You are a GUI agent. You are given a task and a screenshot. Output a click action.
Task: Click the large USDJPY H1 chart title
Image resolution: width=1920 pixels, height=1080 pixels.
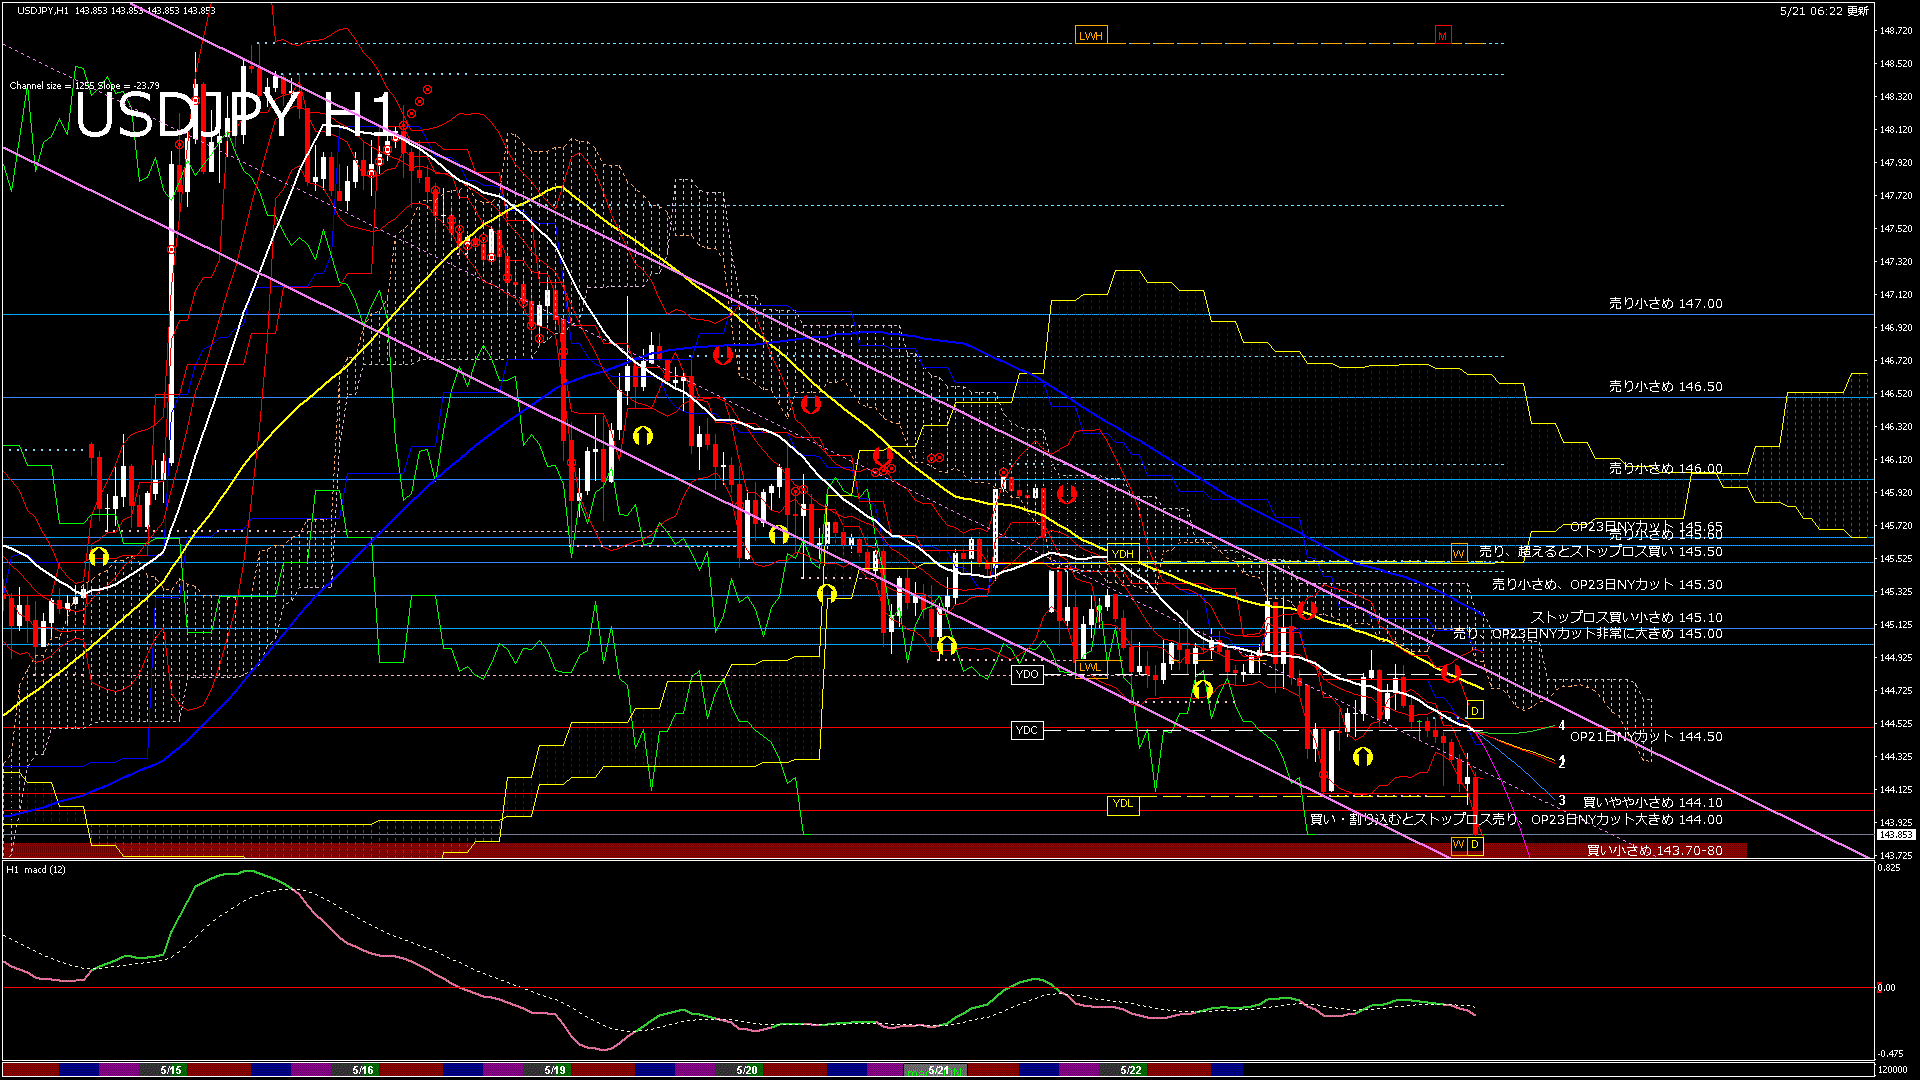point(236,114)
